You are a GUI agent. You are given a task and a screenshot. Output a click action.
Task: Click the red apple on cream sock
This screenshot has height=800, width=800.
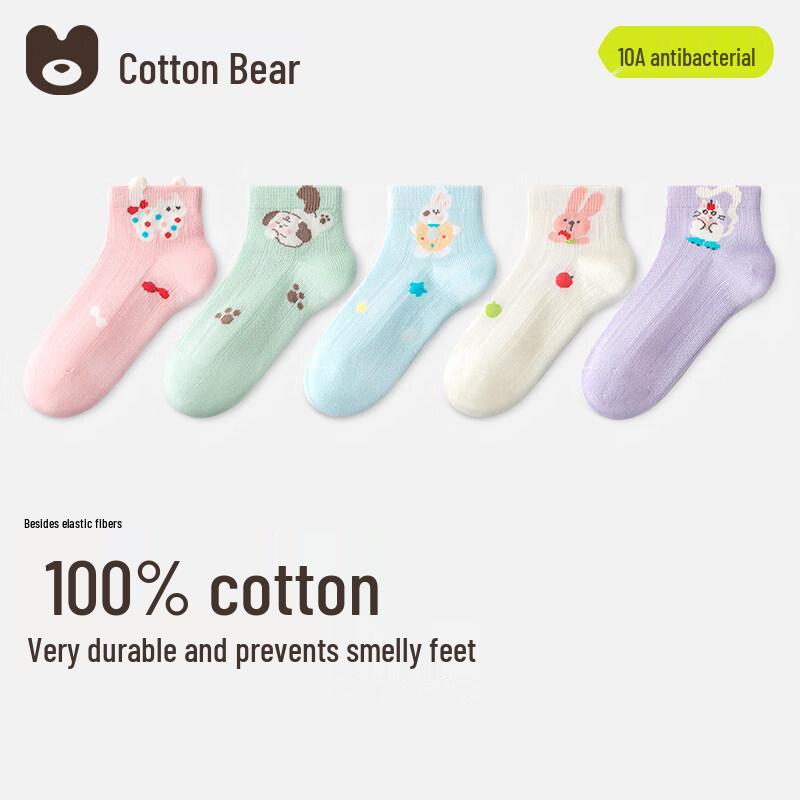[x=564, y=280]
